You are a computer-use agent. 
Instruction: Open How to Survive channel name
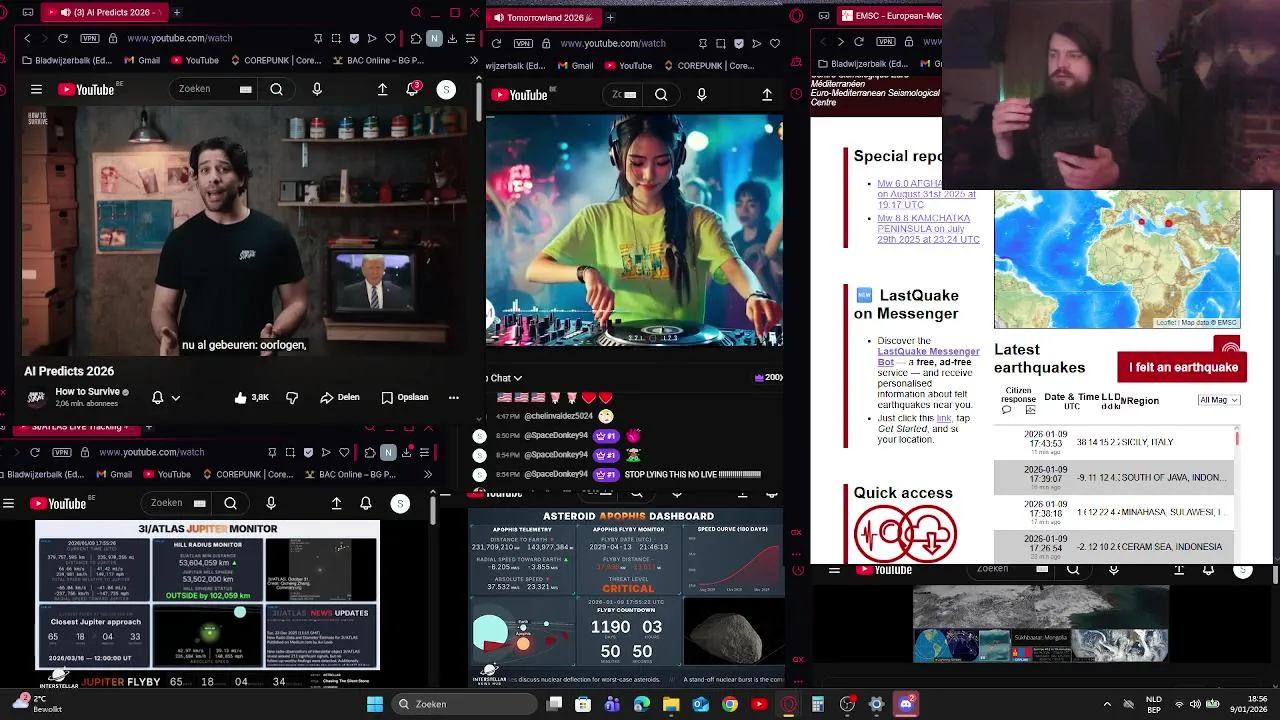click(x=87, y=391)
